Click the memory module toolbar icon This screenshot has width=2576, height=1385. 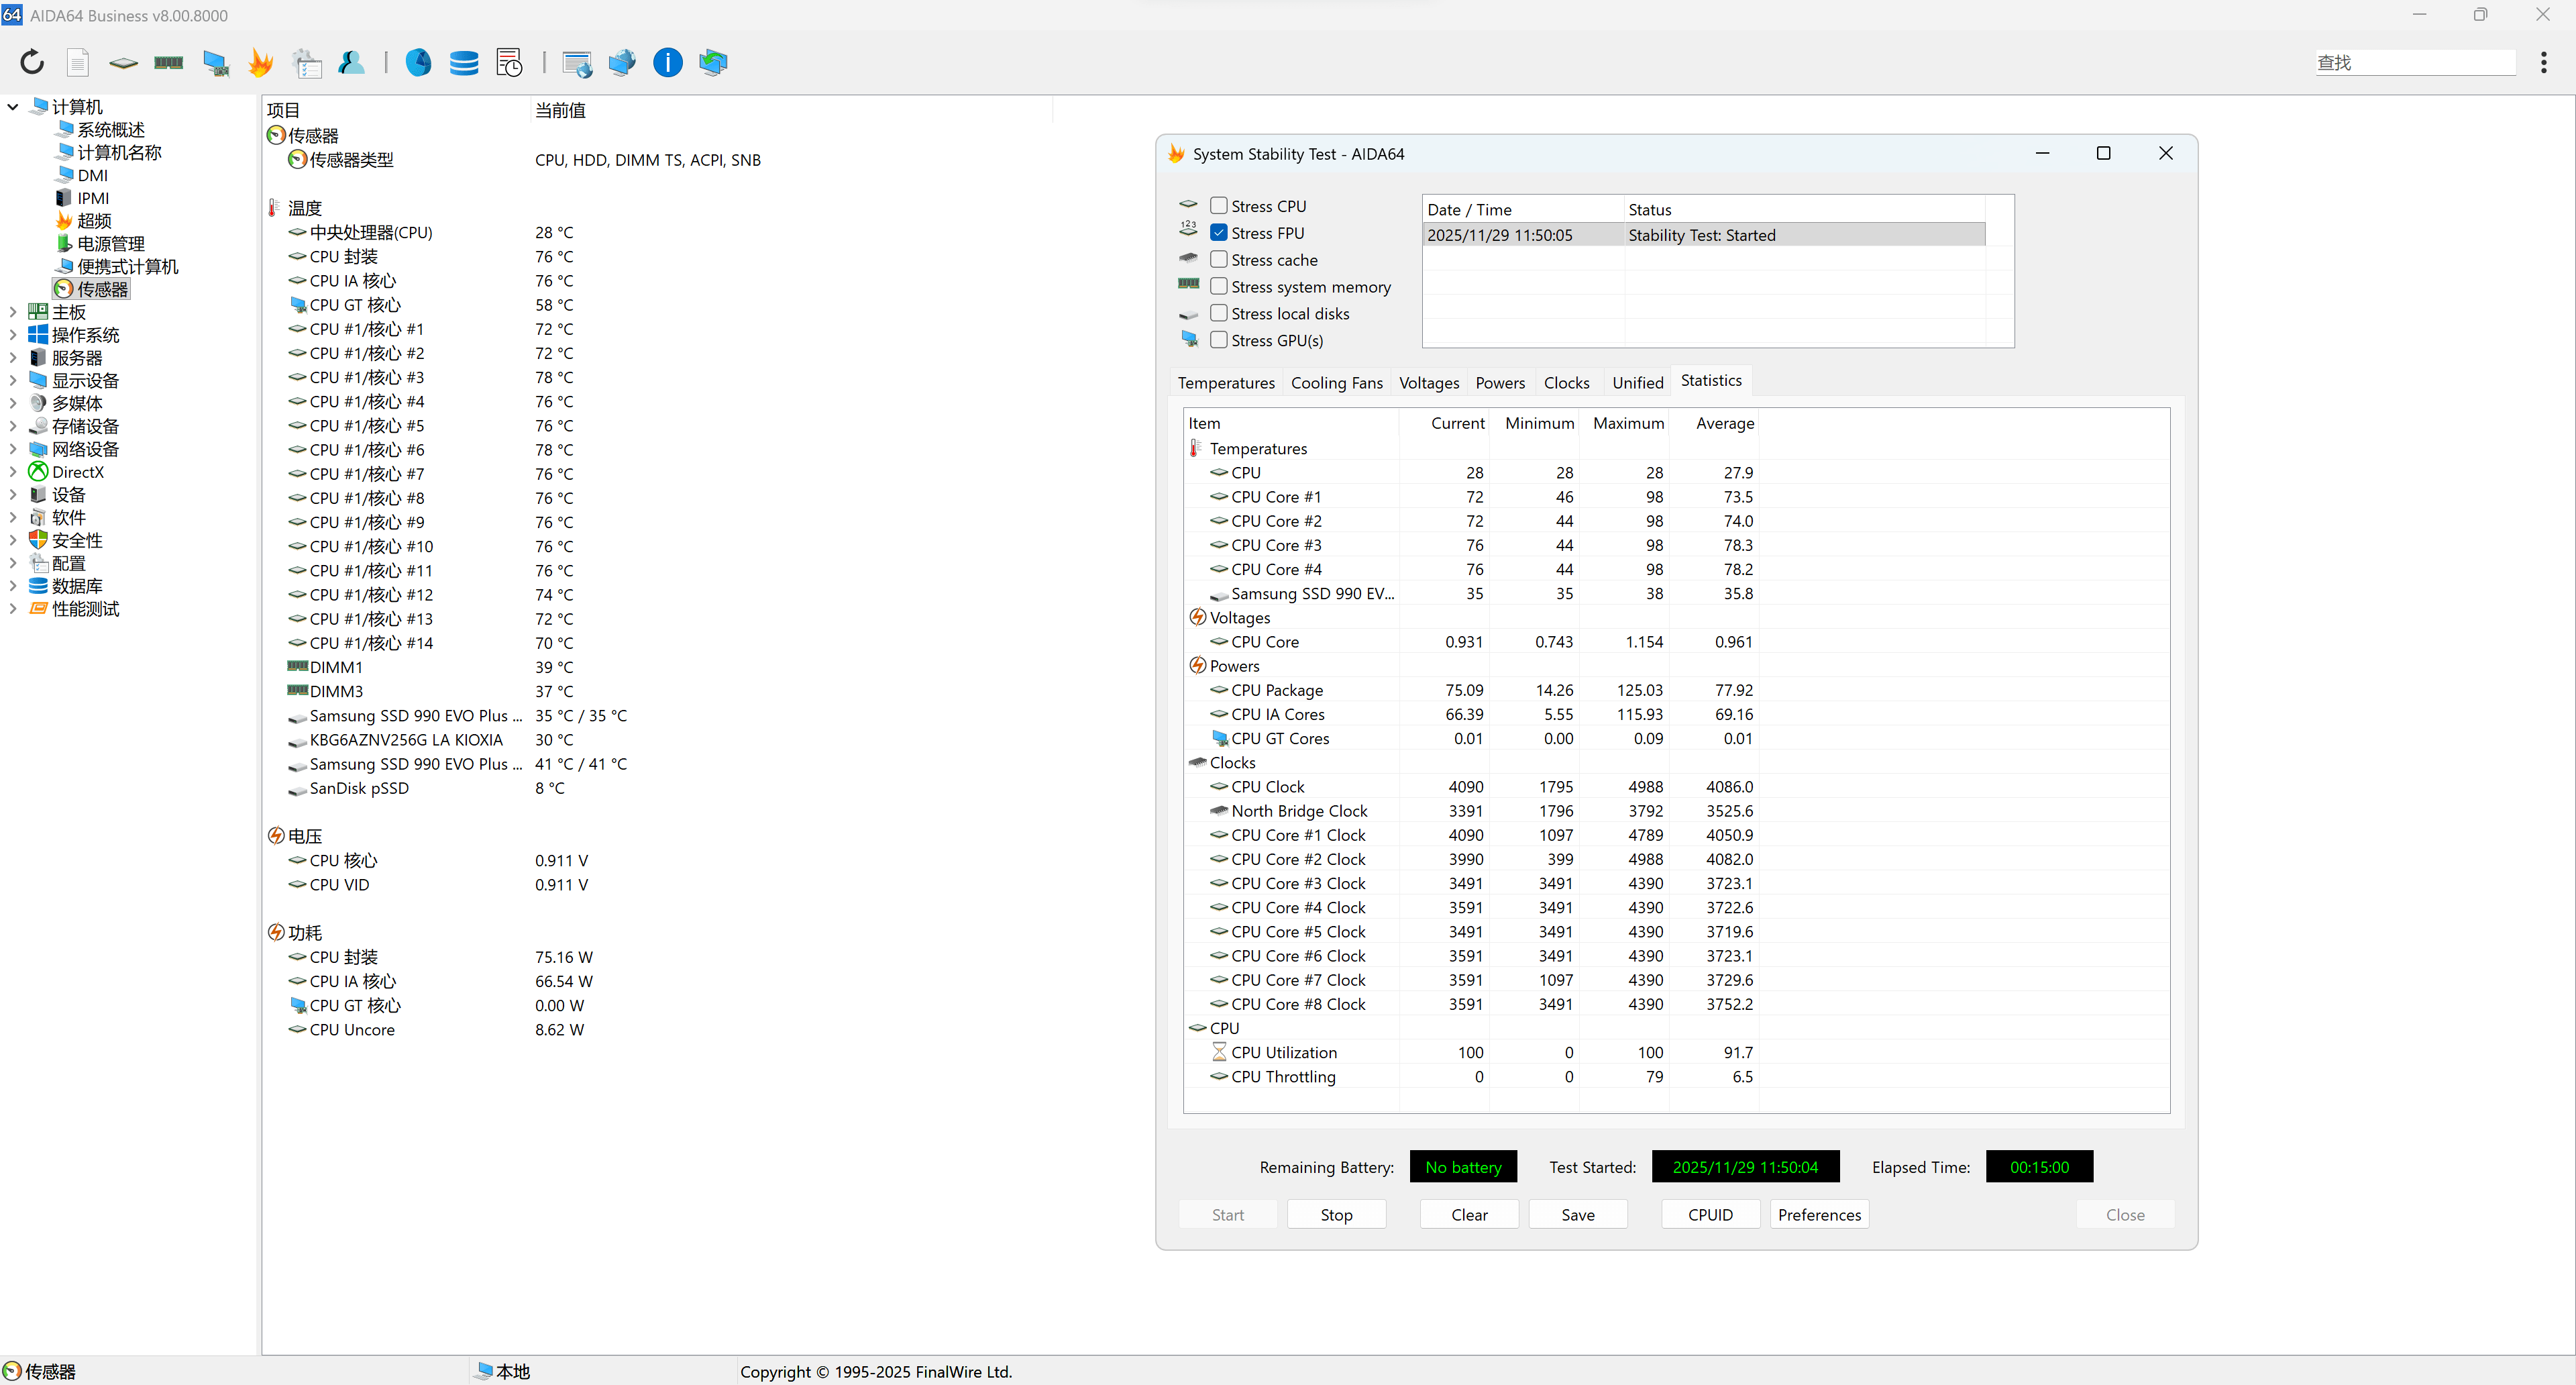click(169, 62)
